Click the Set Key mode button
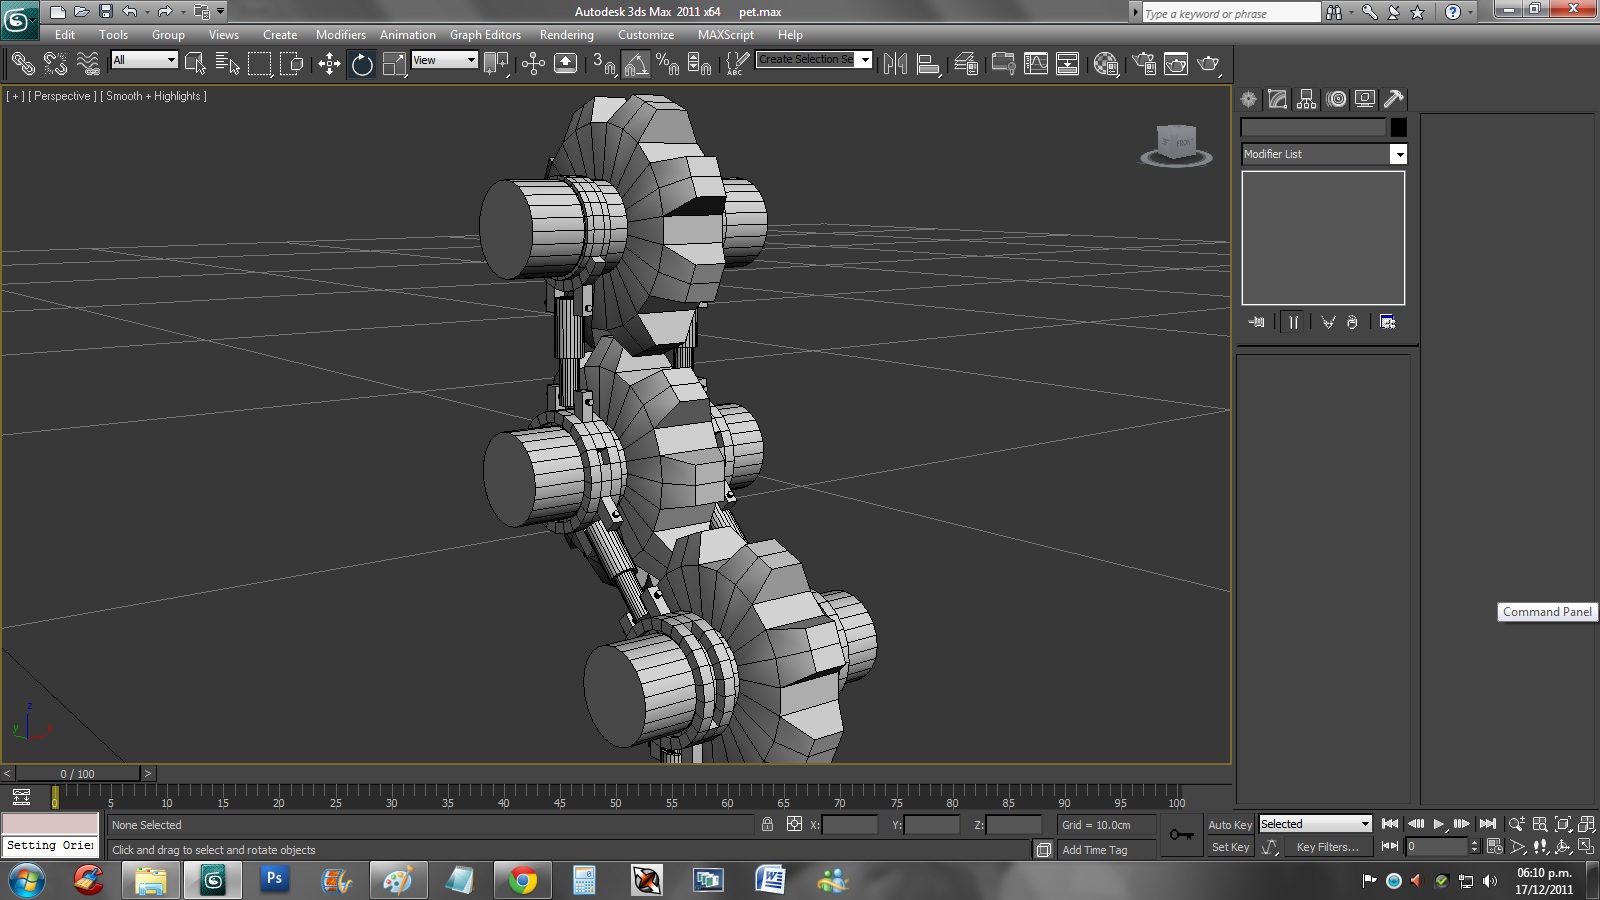Viewport: 1600px width, 900px height. pos(1230,847)
